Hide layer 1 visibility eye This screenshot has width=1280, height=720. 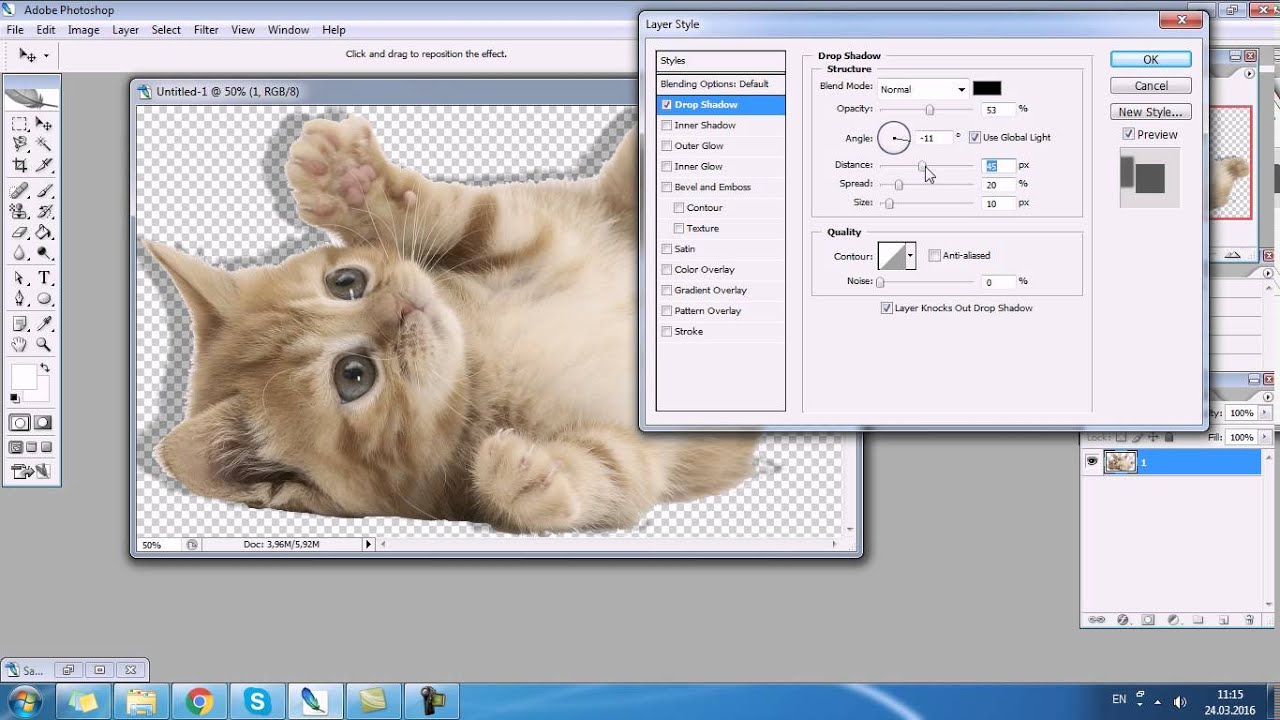[x=1093, y=461]
